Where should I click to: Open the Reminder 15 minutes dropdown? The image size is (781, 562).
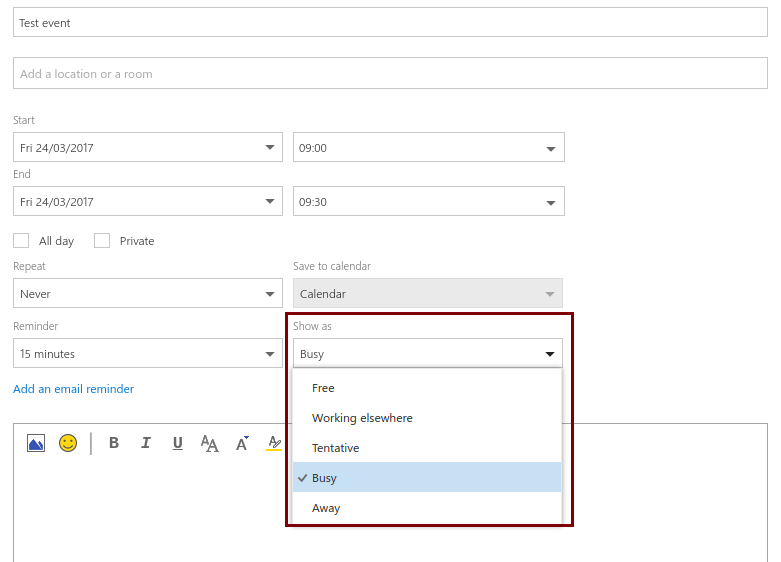(x=269, y=354)
